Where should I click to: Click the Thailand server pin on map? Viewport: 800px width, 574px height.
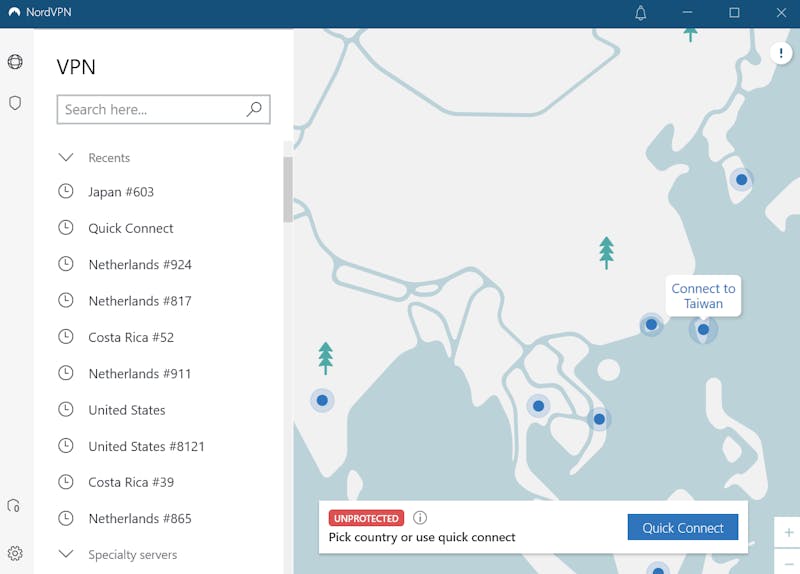pyautogui.click(x=538, y=406)
